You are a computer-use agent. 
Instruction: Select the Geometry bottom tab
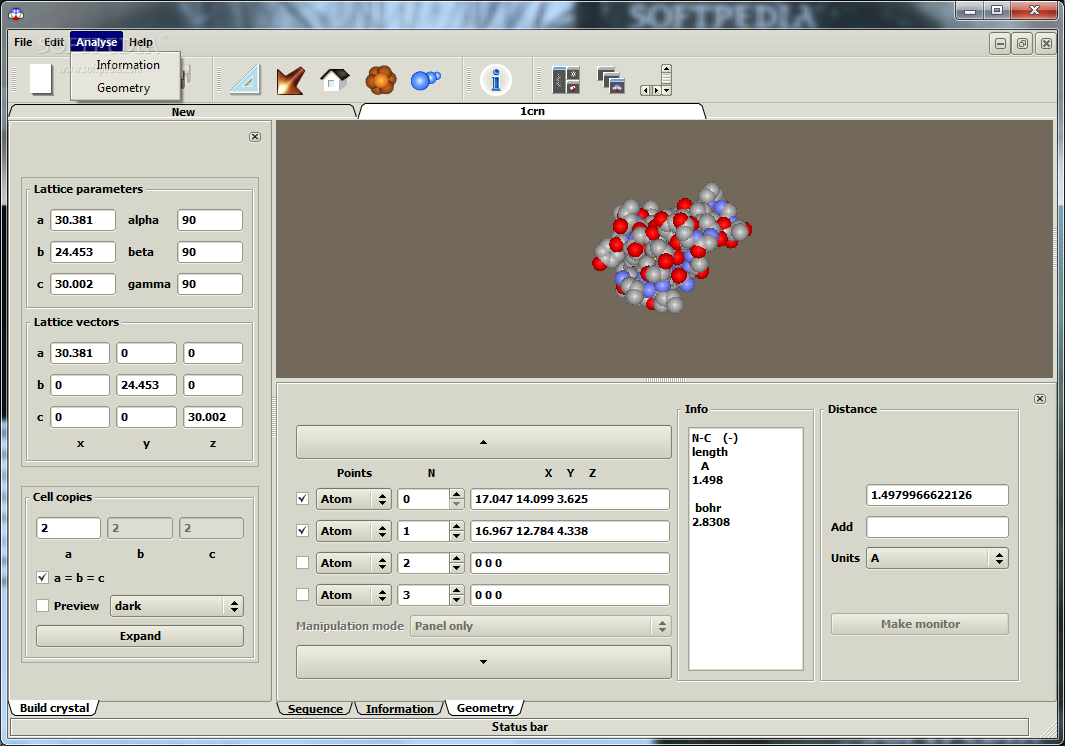pos(485,708)
